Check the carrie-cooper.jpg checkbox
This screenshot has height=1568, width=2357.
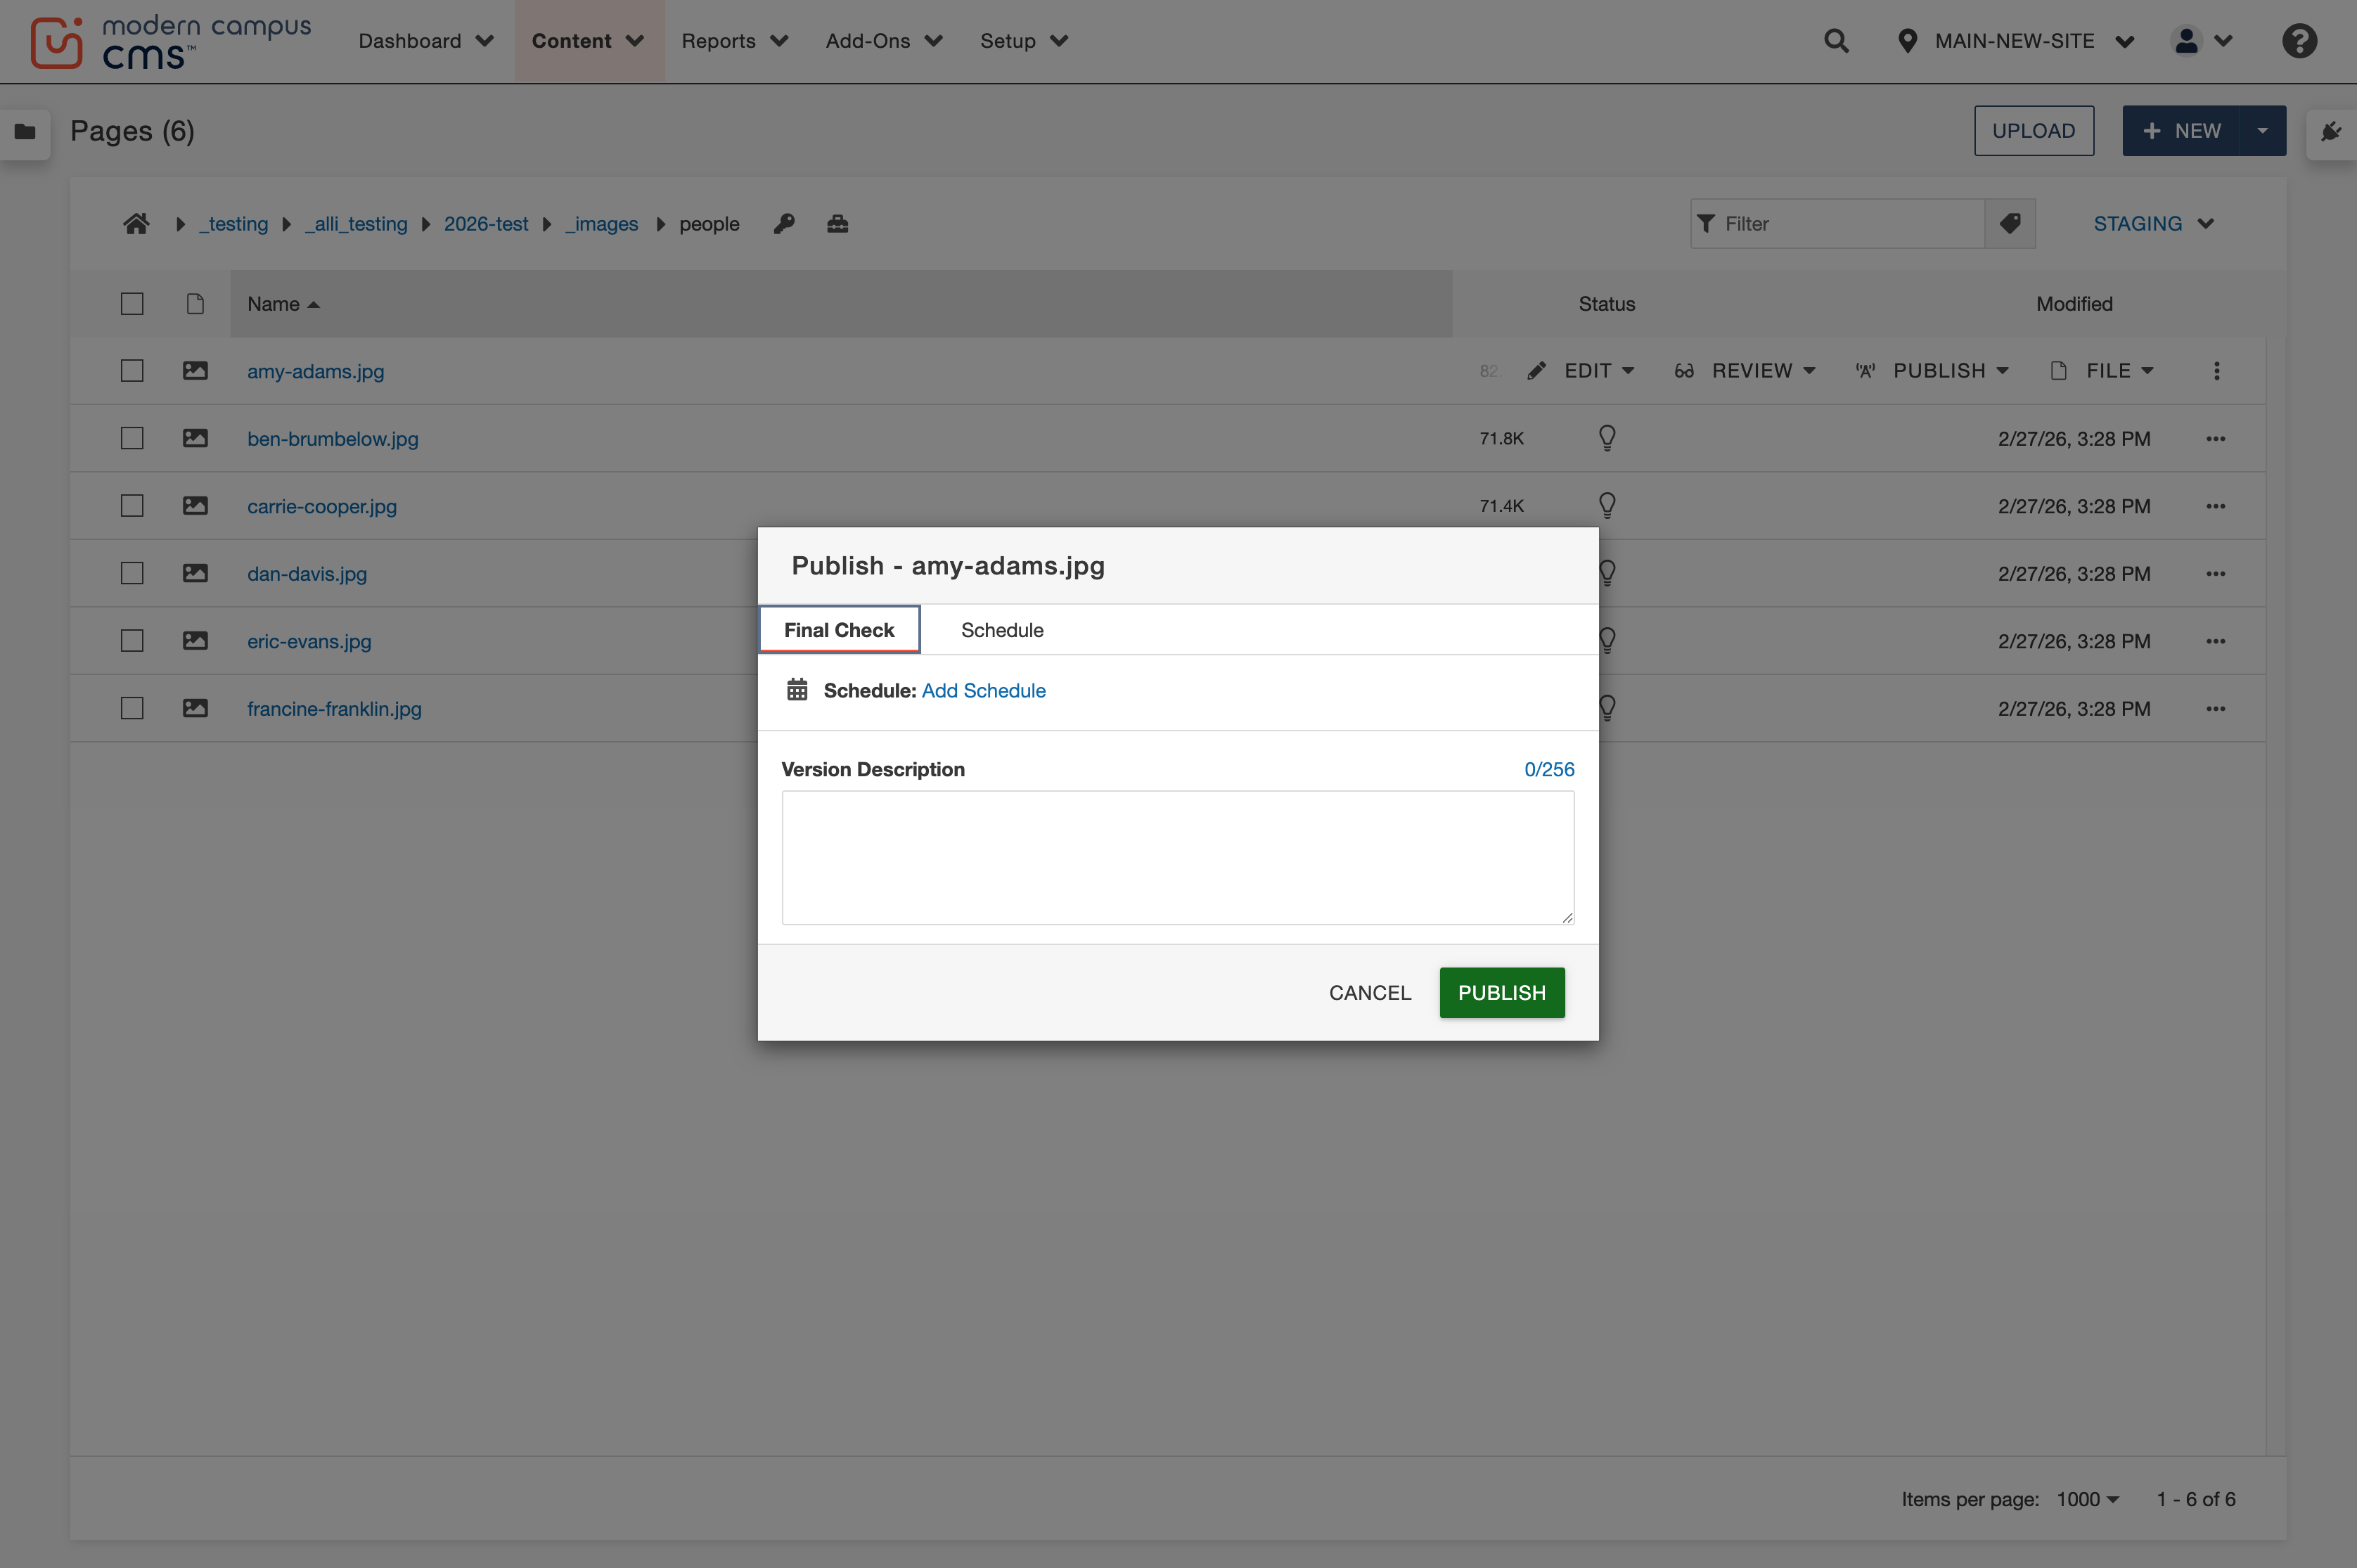132,506
